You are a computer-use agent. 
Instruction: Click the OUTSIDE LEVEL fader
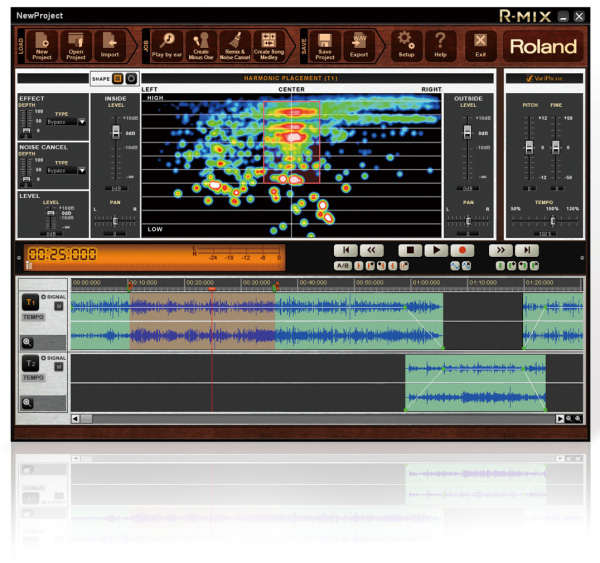(467, 132)
